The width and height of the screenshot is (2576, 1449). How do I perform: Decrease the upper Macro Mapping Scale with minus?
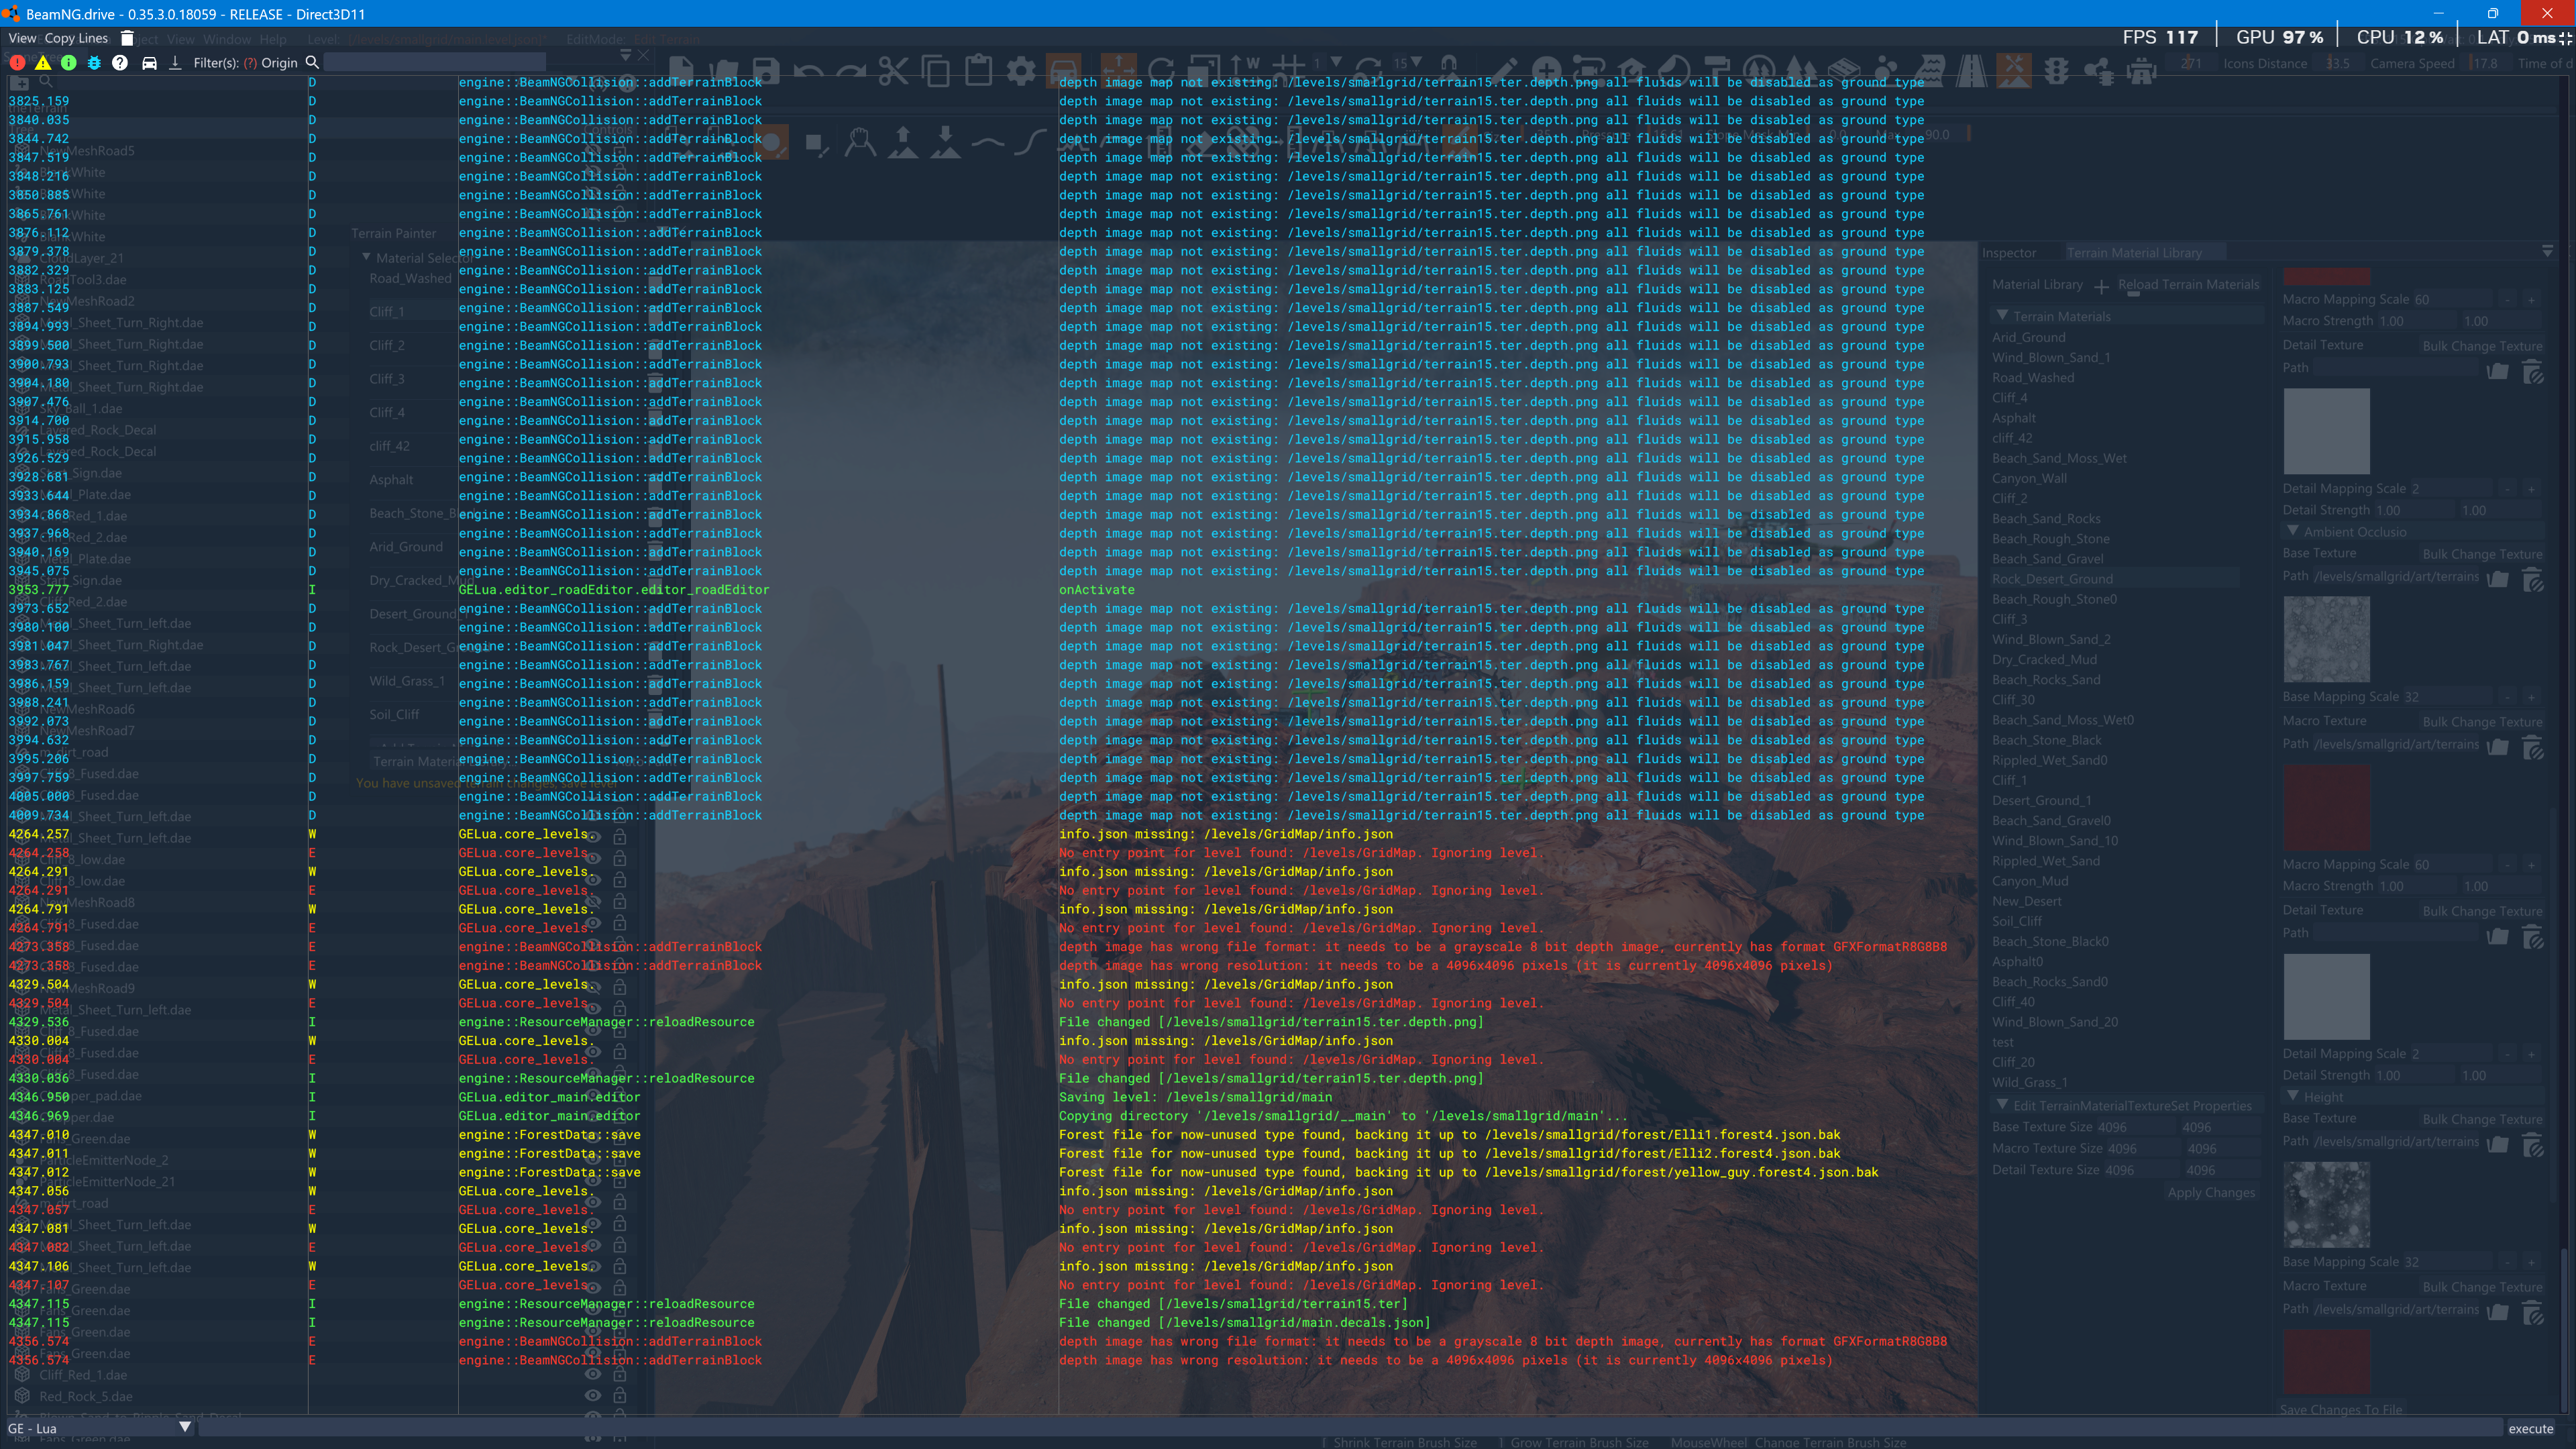(x=2508, y=299)
